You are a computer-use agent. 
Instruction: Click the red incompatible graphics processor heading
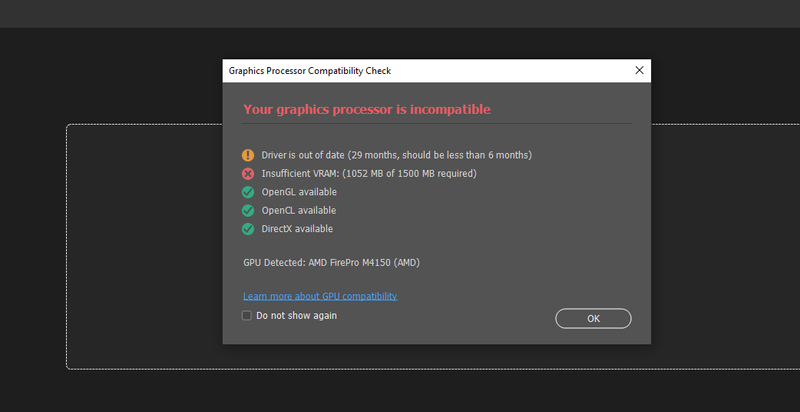tap(367, 109)
